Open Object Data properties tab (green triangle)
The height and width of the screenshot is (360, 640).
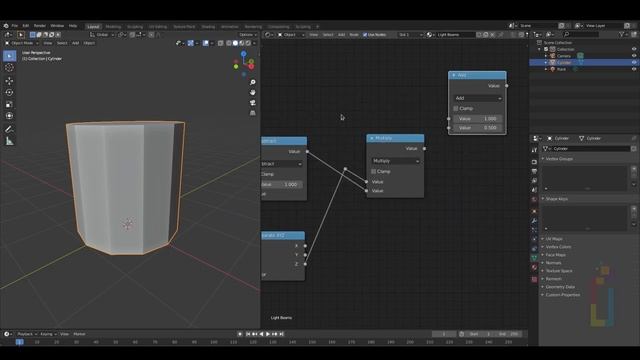[534, 258]
